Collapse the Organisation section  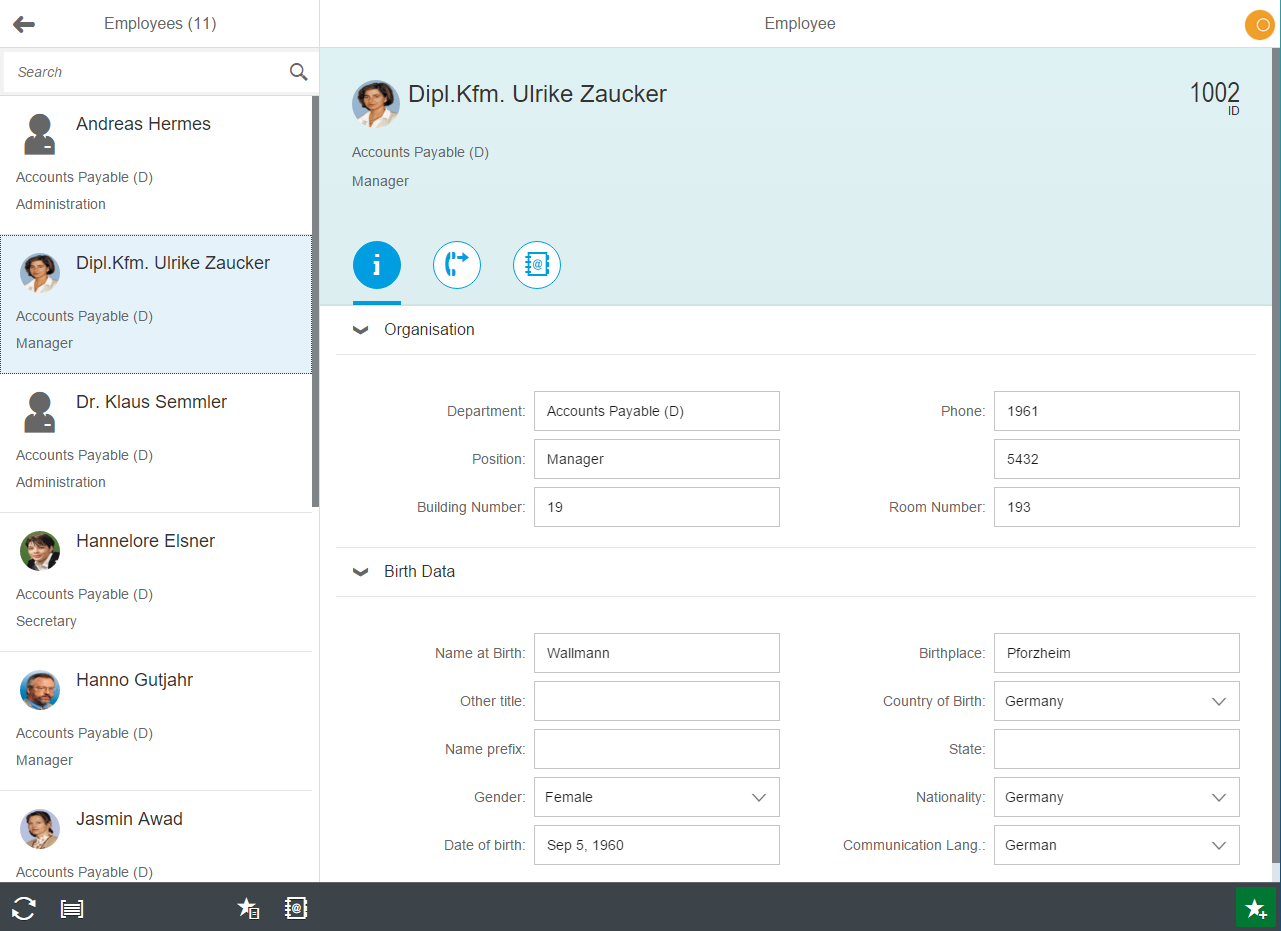(361, 330)
